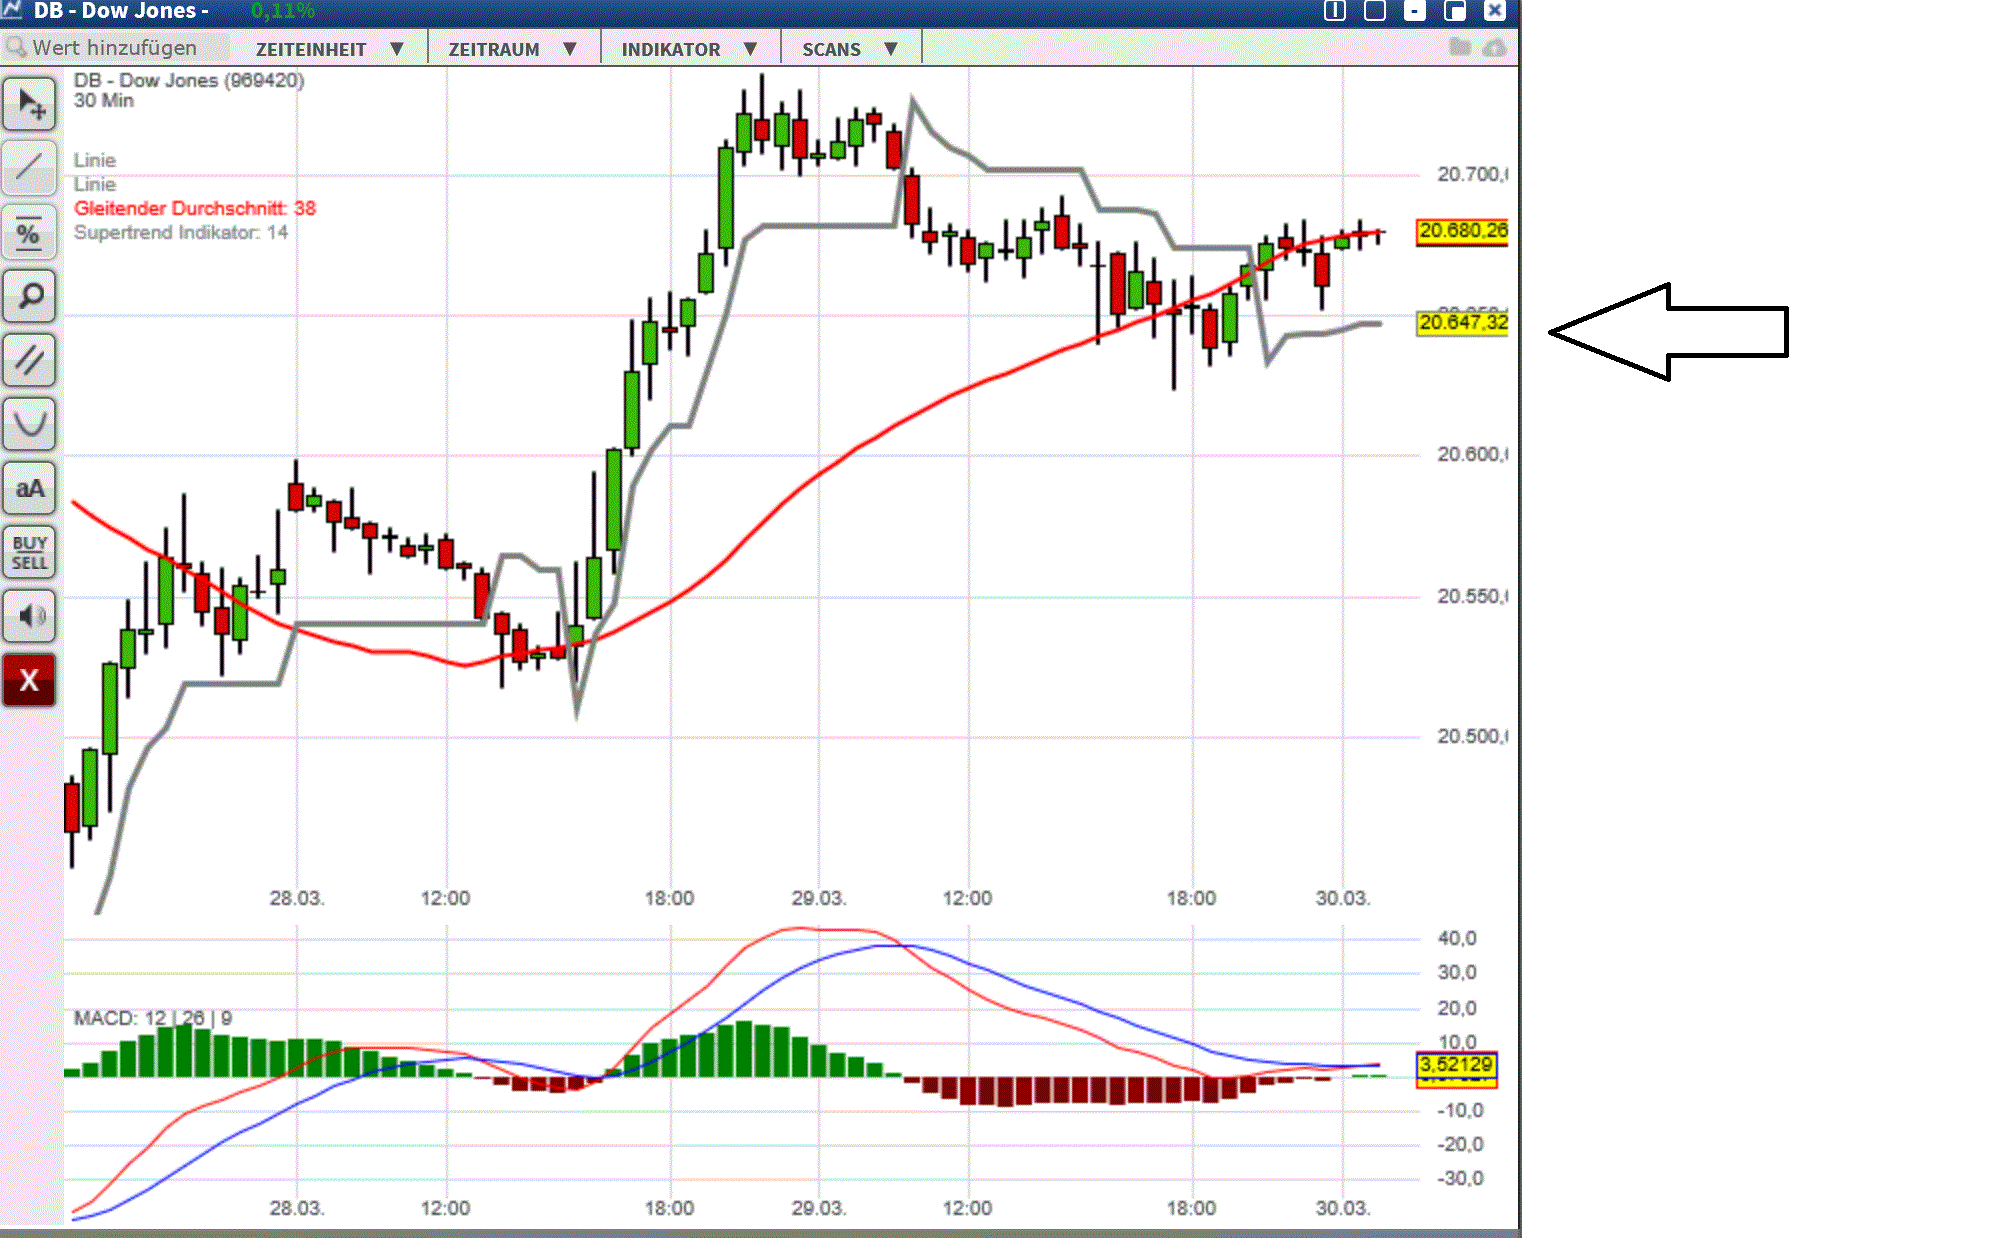The height and width of the screenshot is (1238, 1996).
Task: Choose the parallel lines drawing tool
Action: (x=29, y=360)
